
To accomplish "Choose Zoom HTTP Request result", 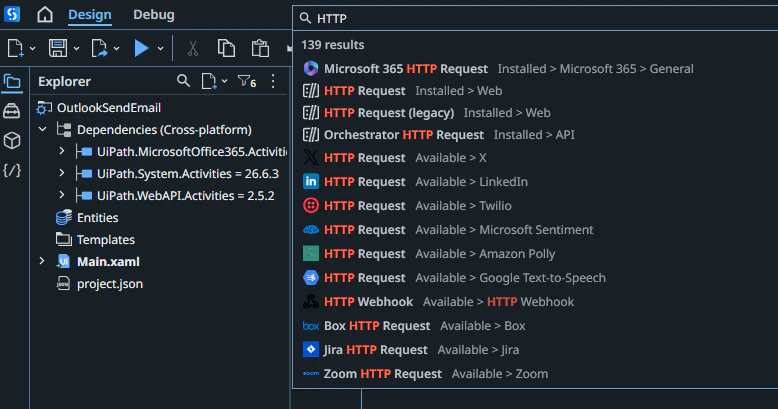I will tap(536, 374).
